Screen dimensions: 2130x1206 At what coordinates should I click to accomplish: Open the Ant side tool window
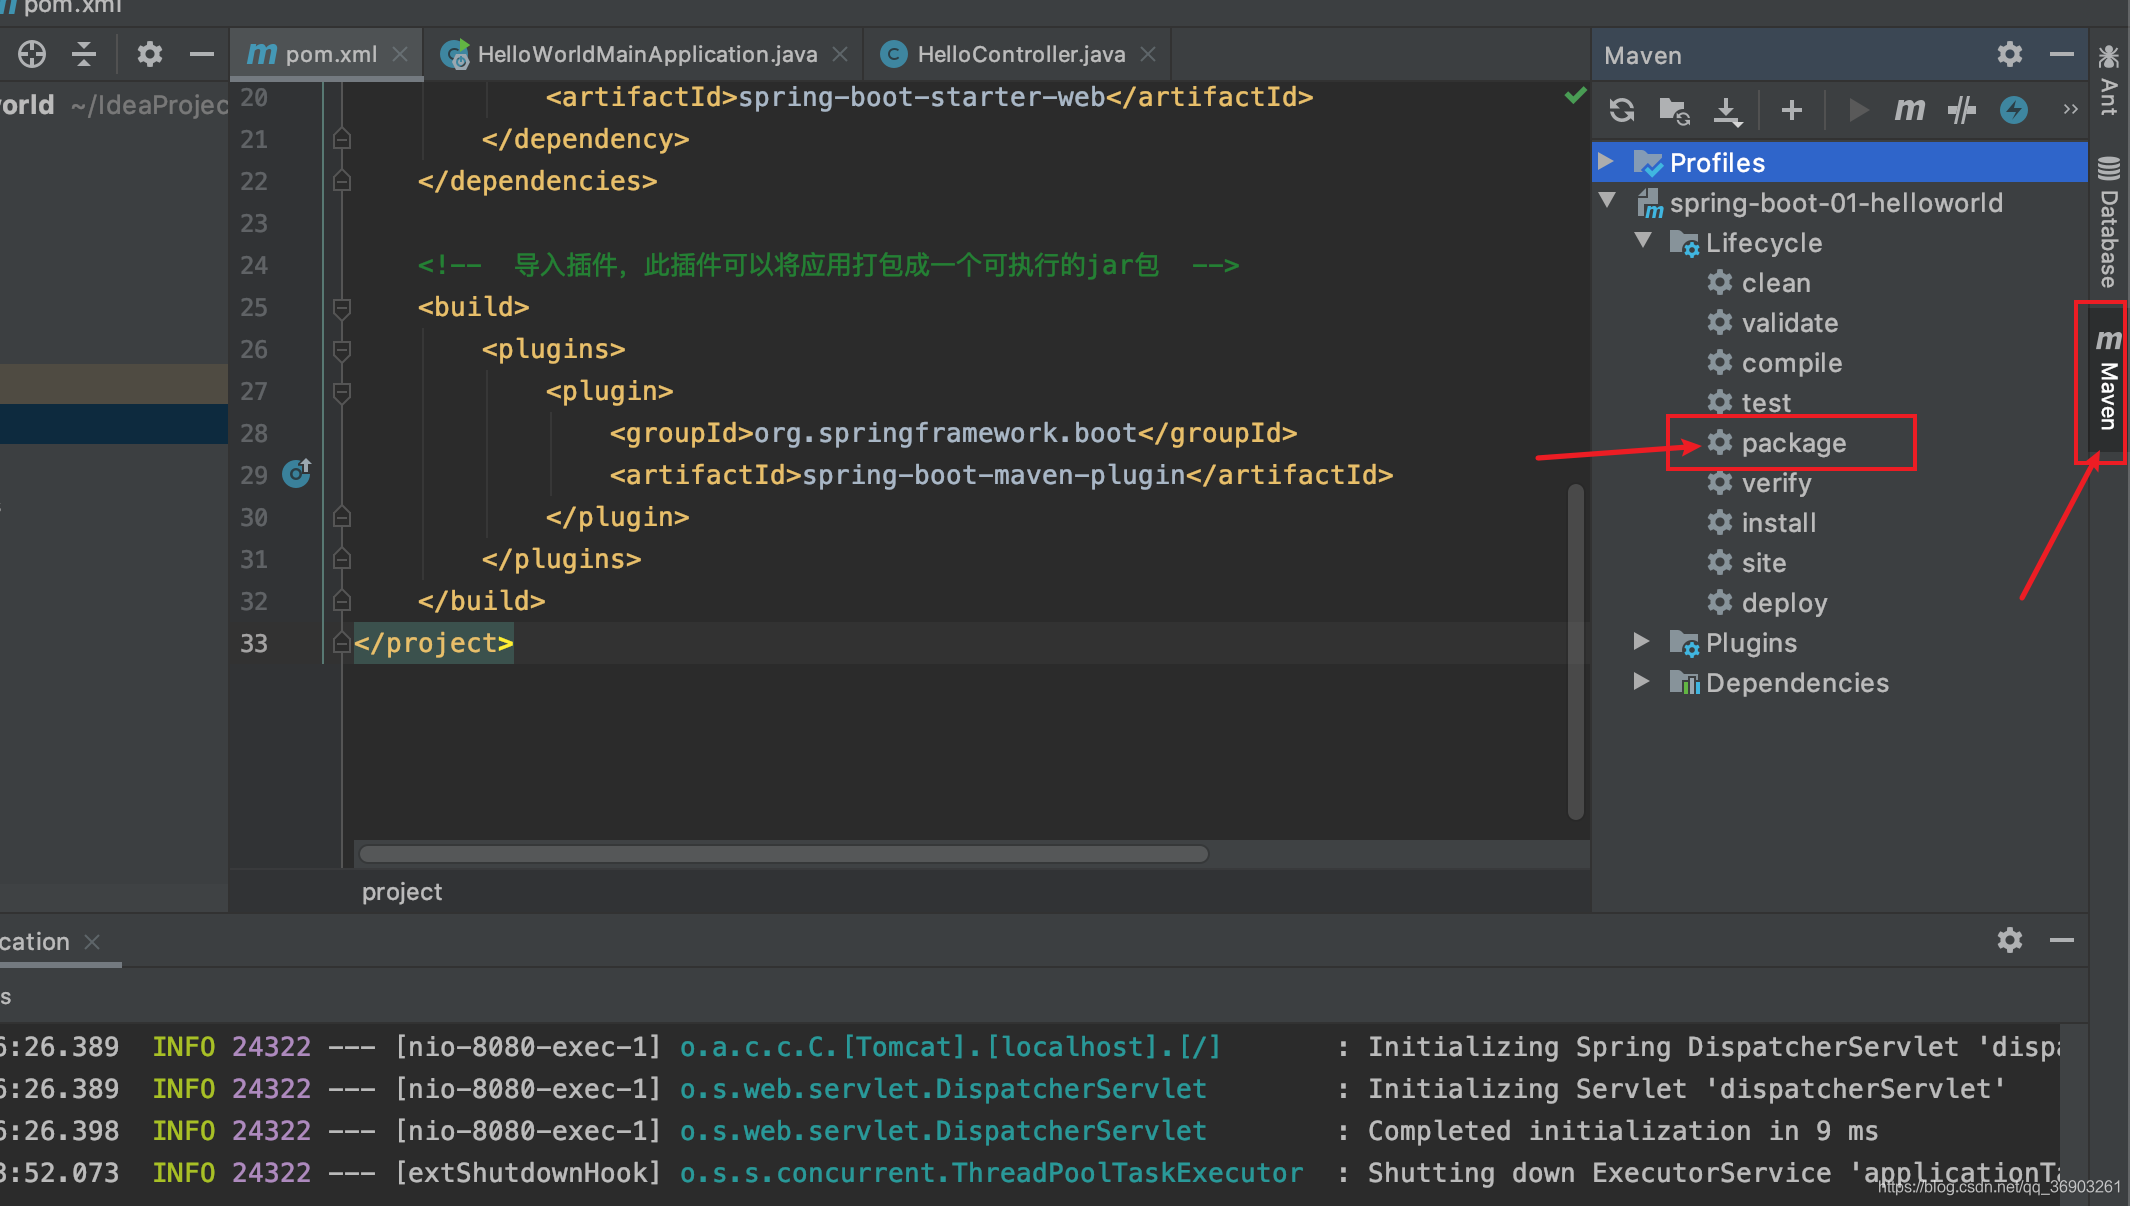click(2109, 80)
